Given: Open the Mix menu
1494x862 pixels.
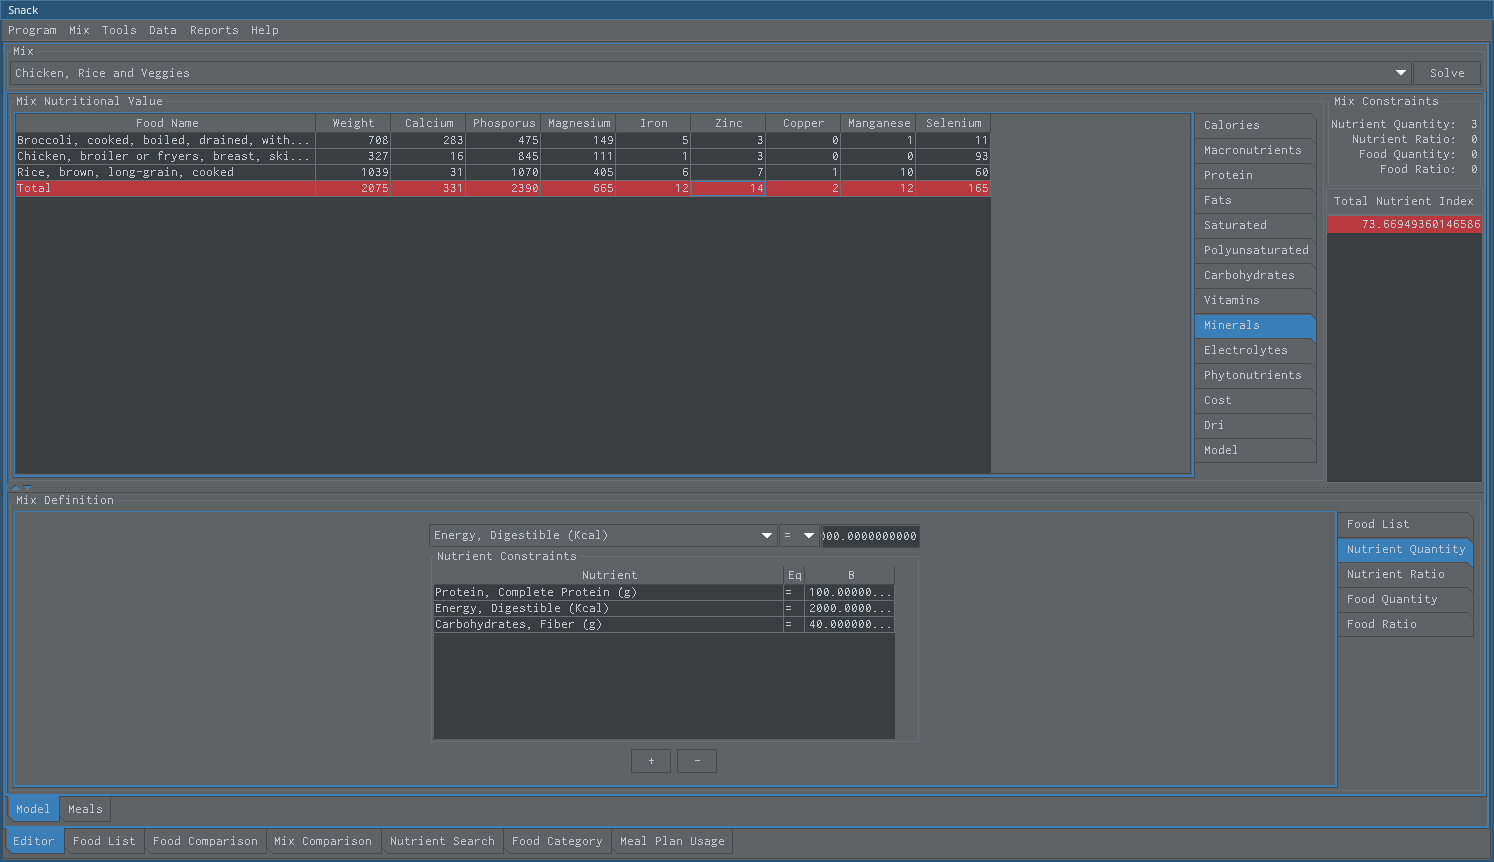Looking at the screenshot, I should point(79,30).
